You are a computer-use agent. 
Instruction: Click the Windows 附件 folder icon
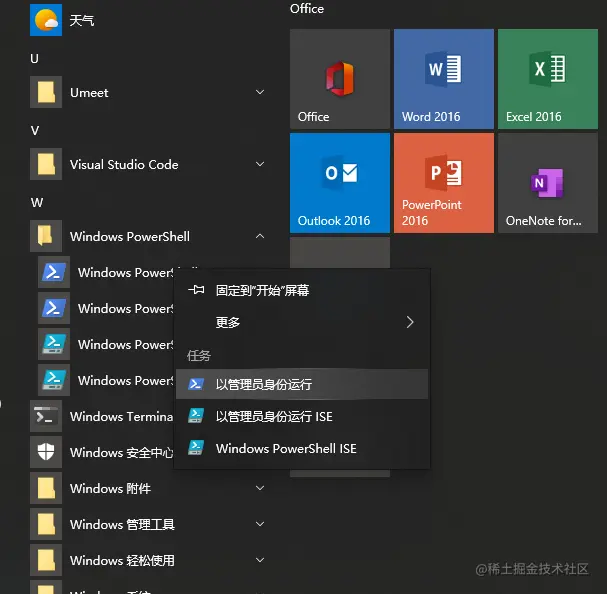click(x=46, y=488)
